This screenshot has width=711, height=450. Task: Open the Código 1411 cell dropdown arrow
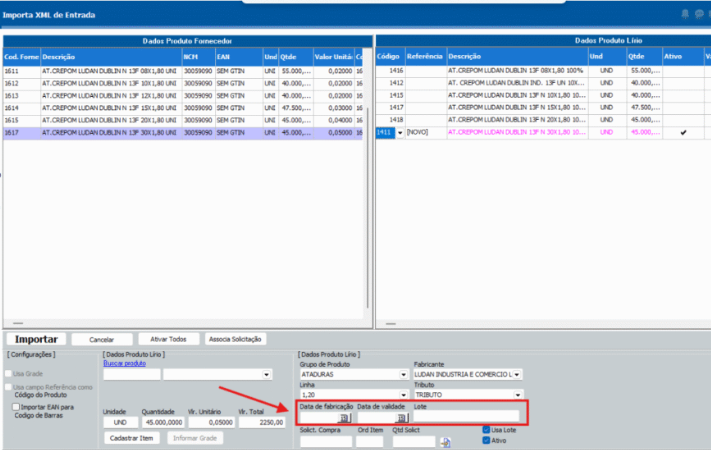click(400, 132)
